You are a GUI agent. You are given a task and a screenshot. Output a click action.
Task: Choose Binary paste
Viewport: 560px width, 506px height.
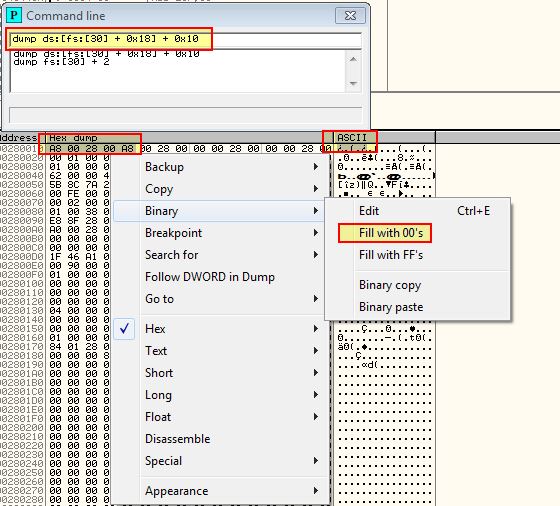point(417,307)
